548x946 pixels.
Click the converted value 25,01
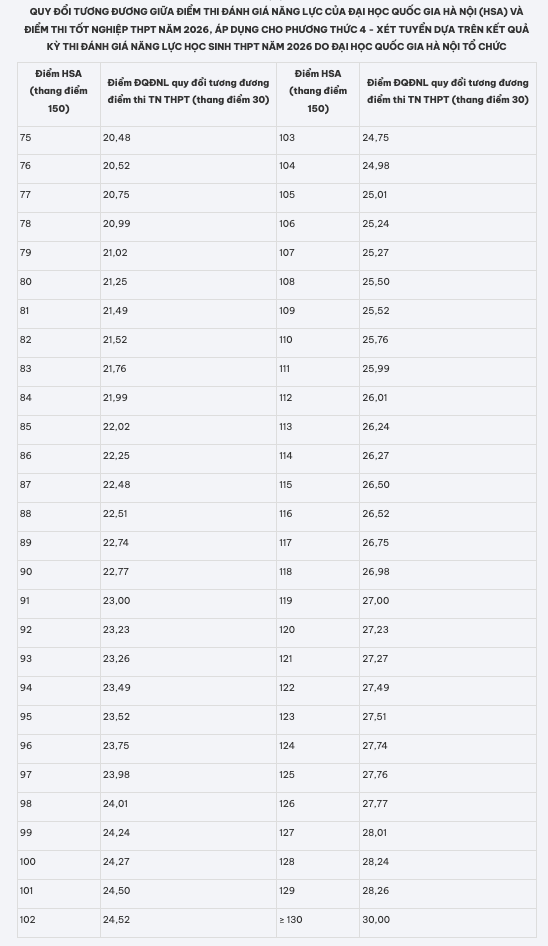(x=448, y=194)
